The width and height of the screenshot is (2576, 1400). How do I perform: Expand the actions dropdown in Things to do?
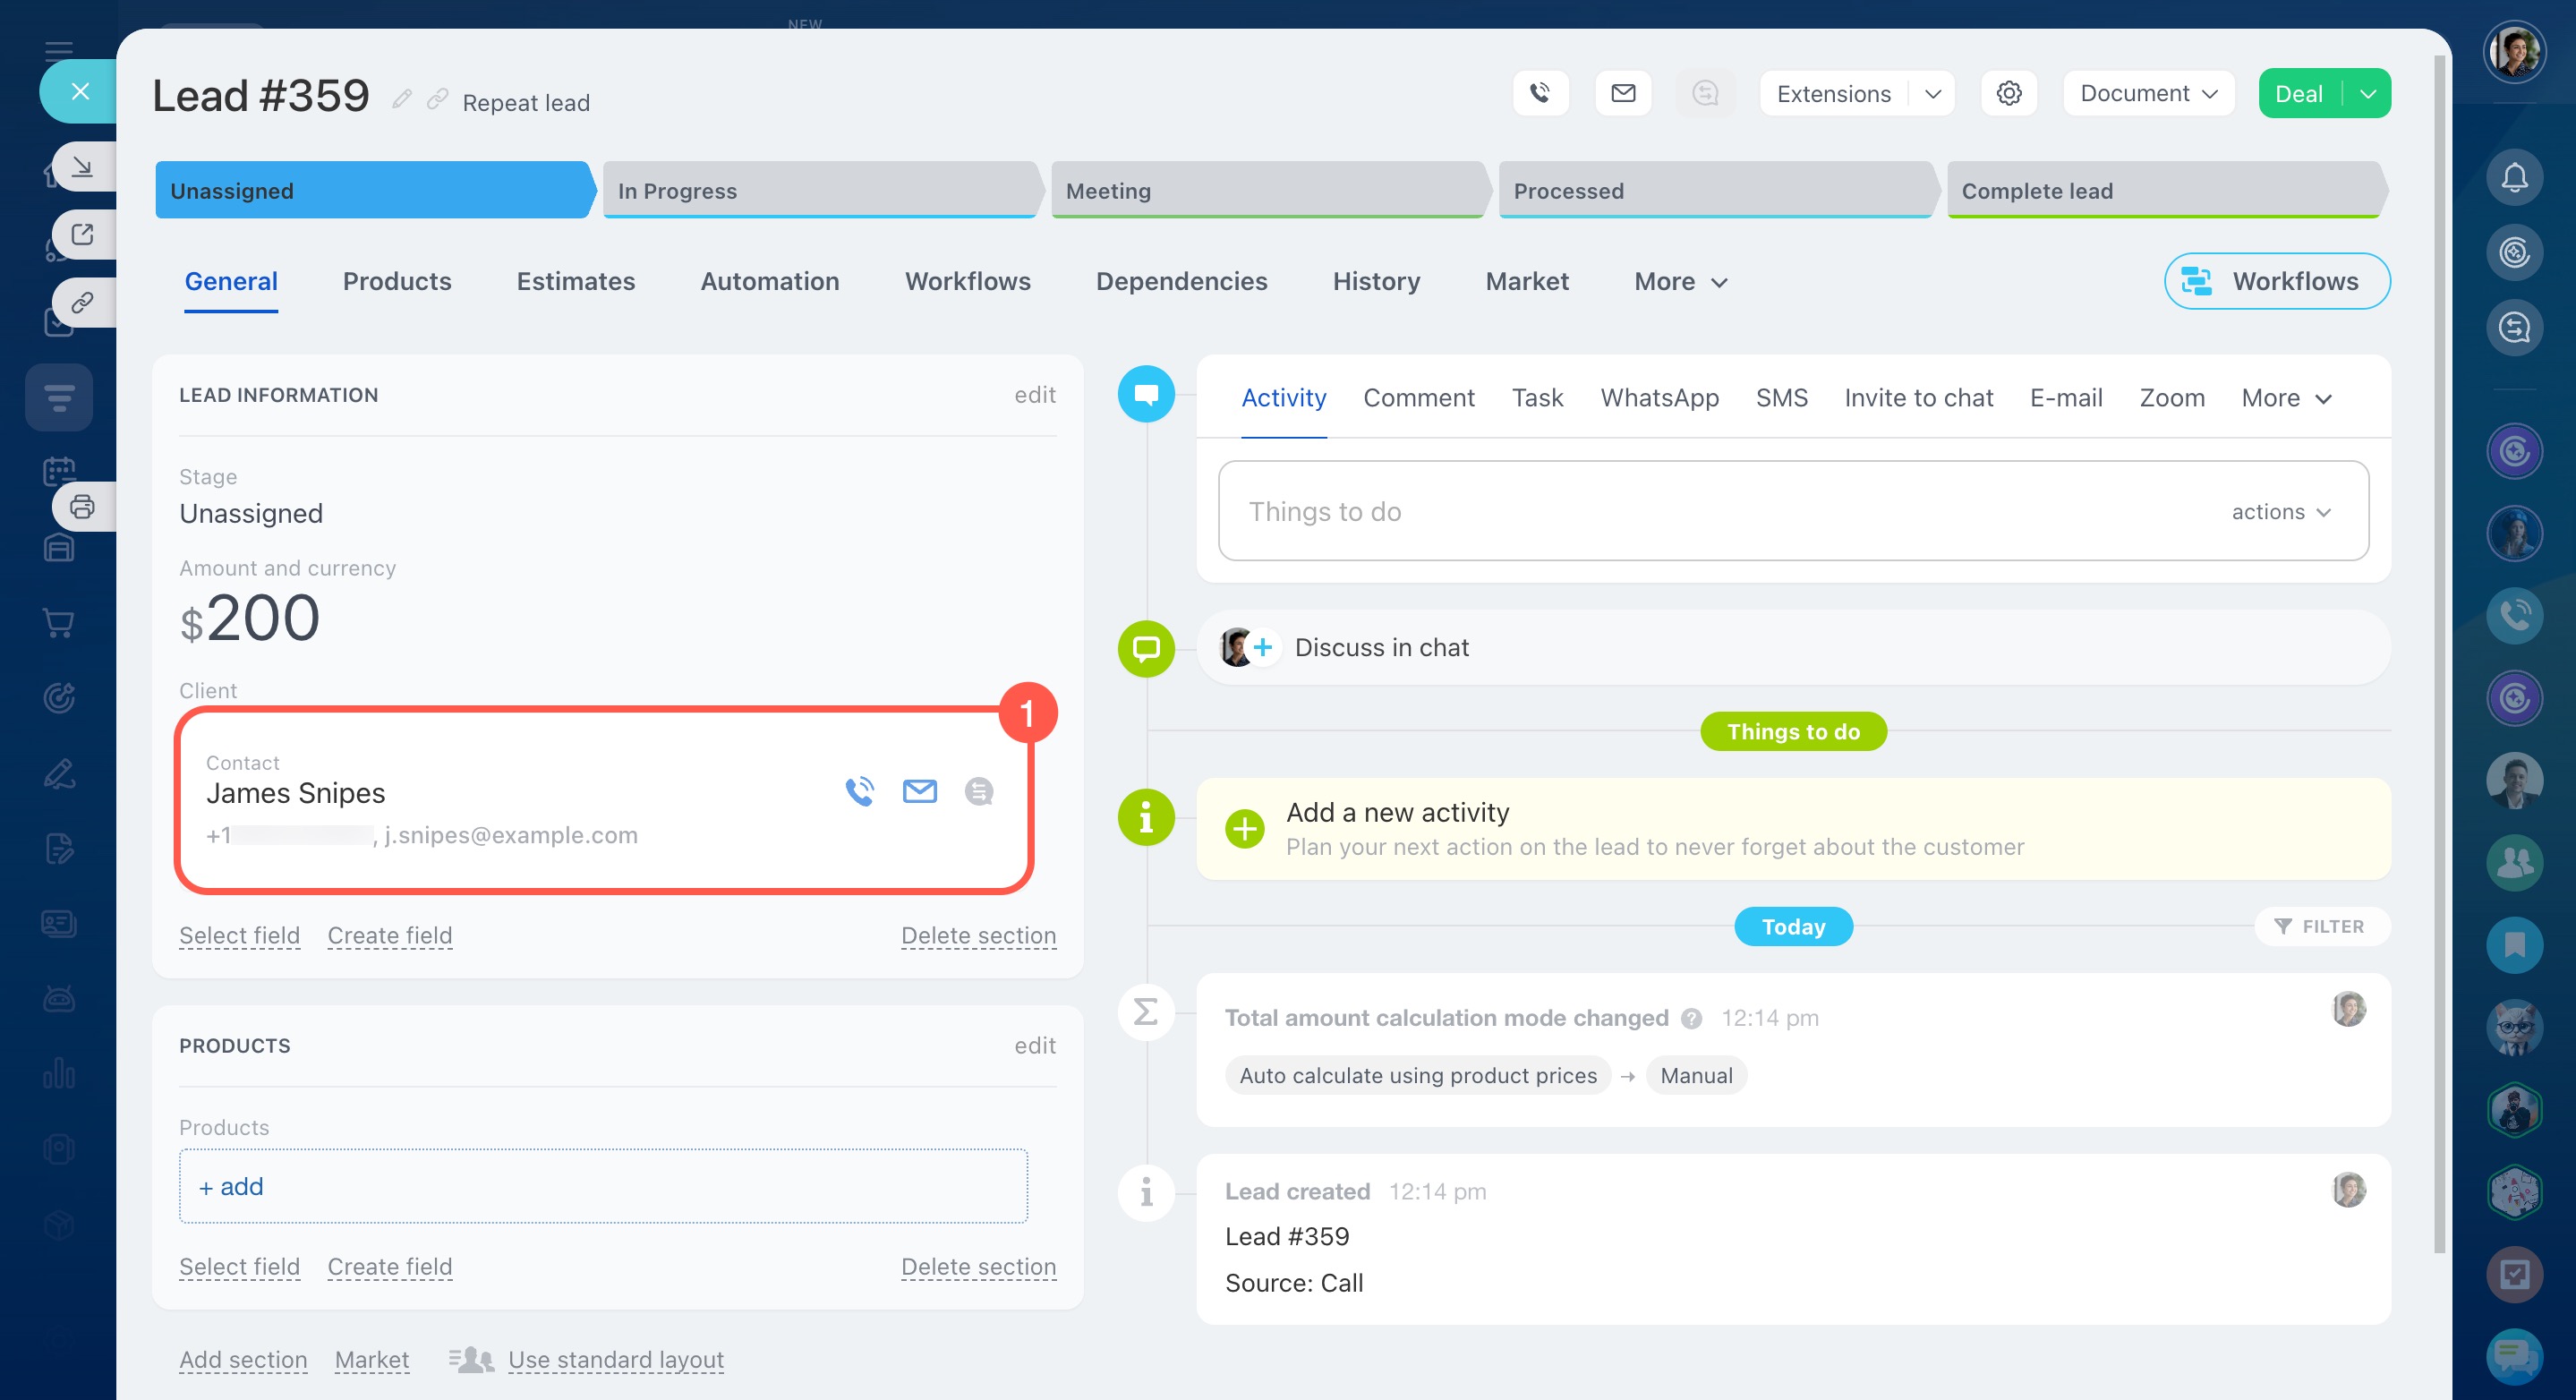coord(2281,512)
